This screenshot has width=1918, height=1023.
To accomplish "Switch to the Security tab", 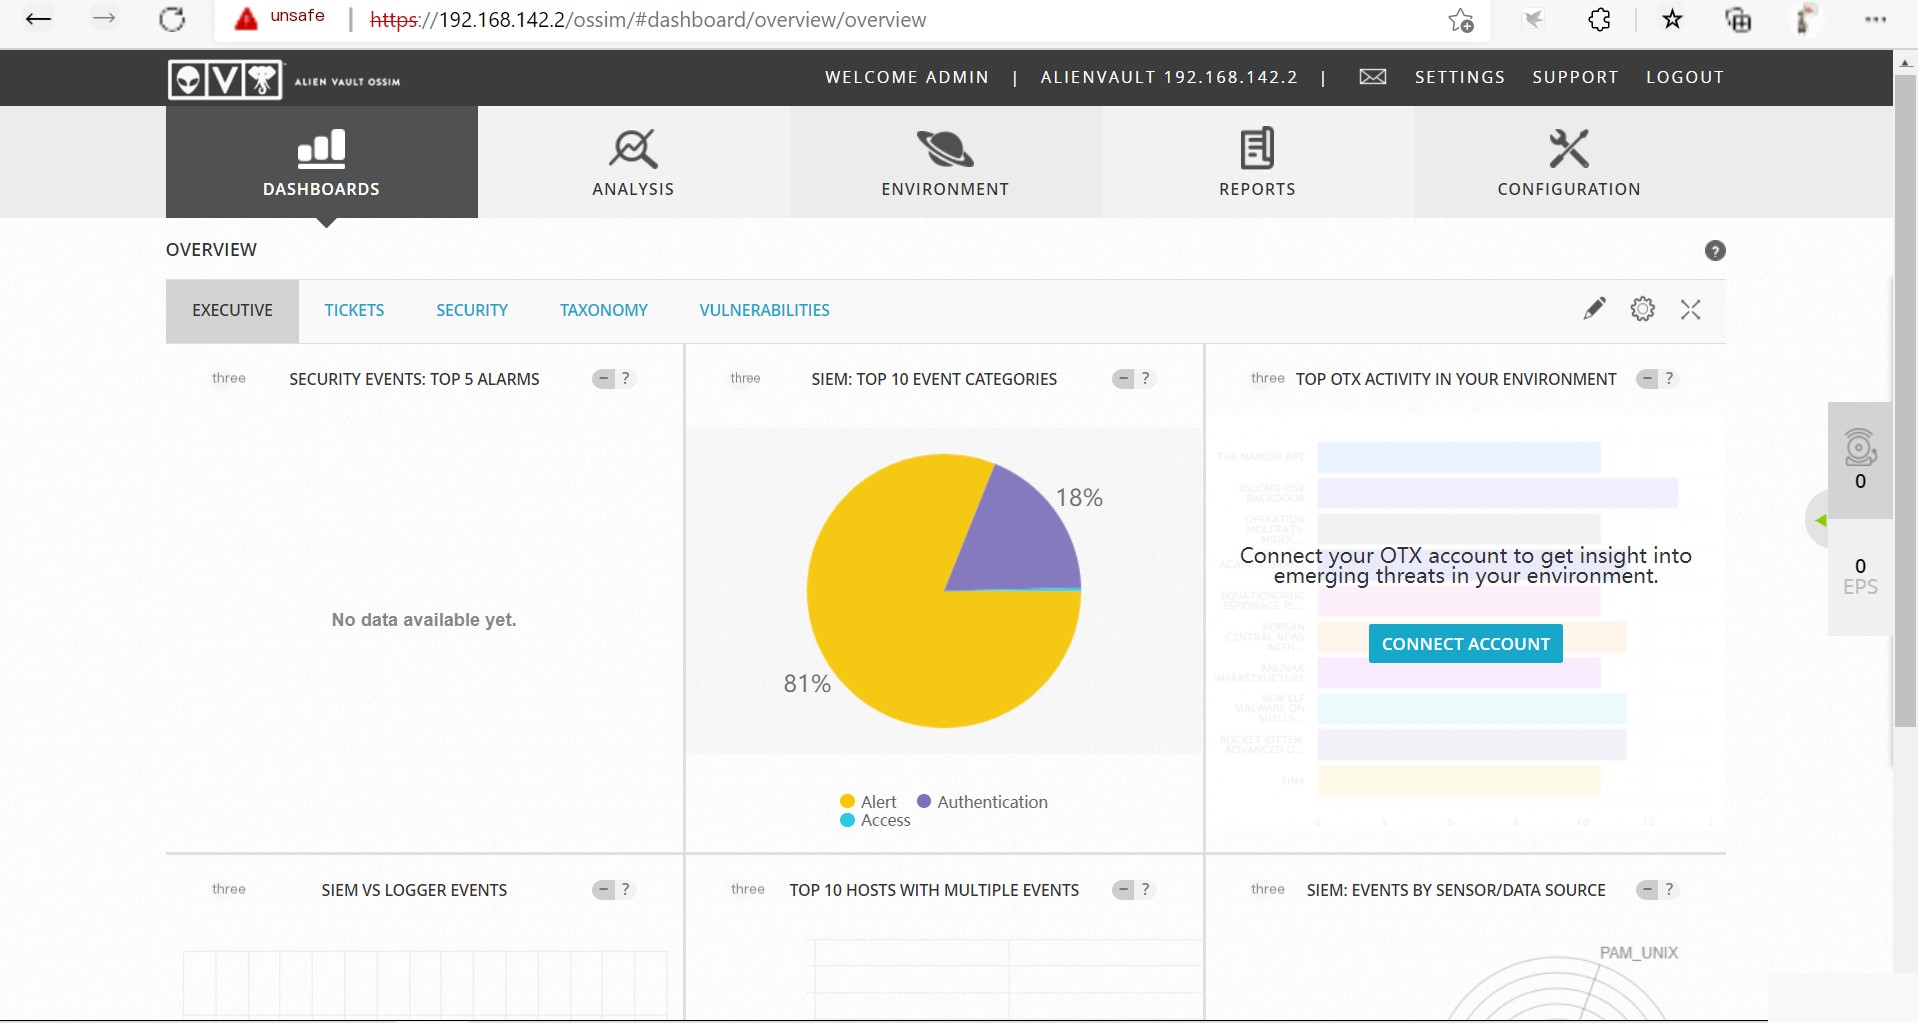I will [x=472, y=310].
